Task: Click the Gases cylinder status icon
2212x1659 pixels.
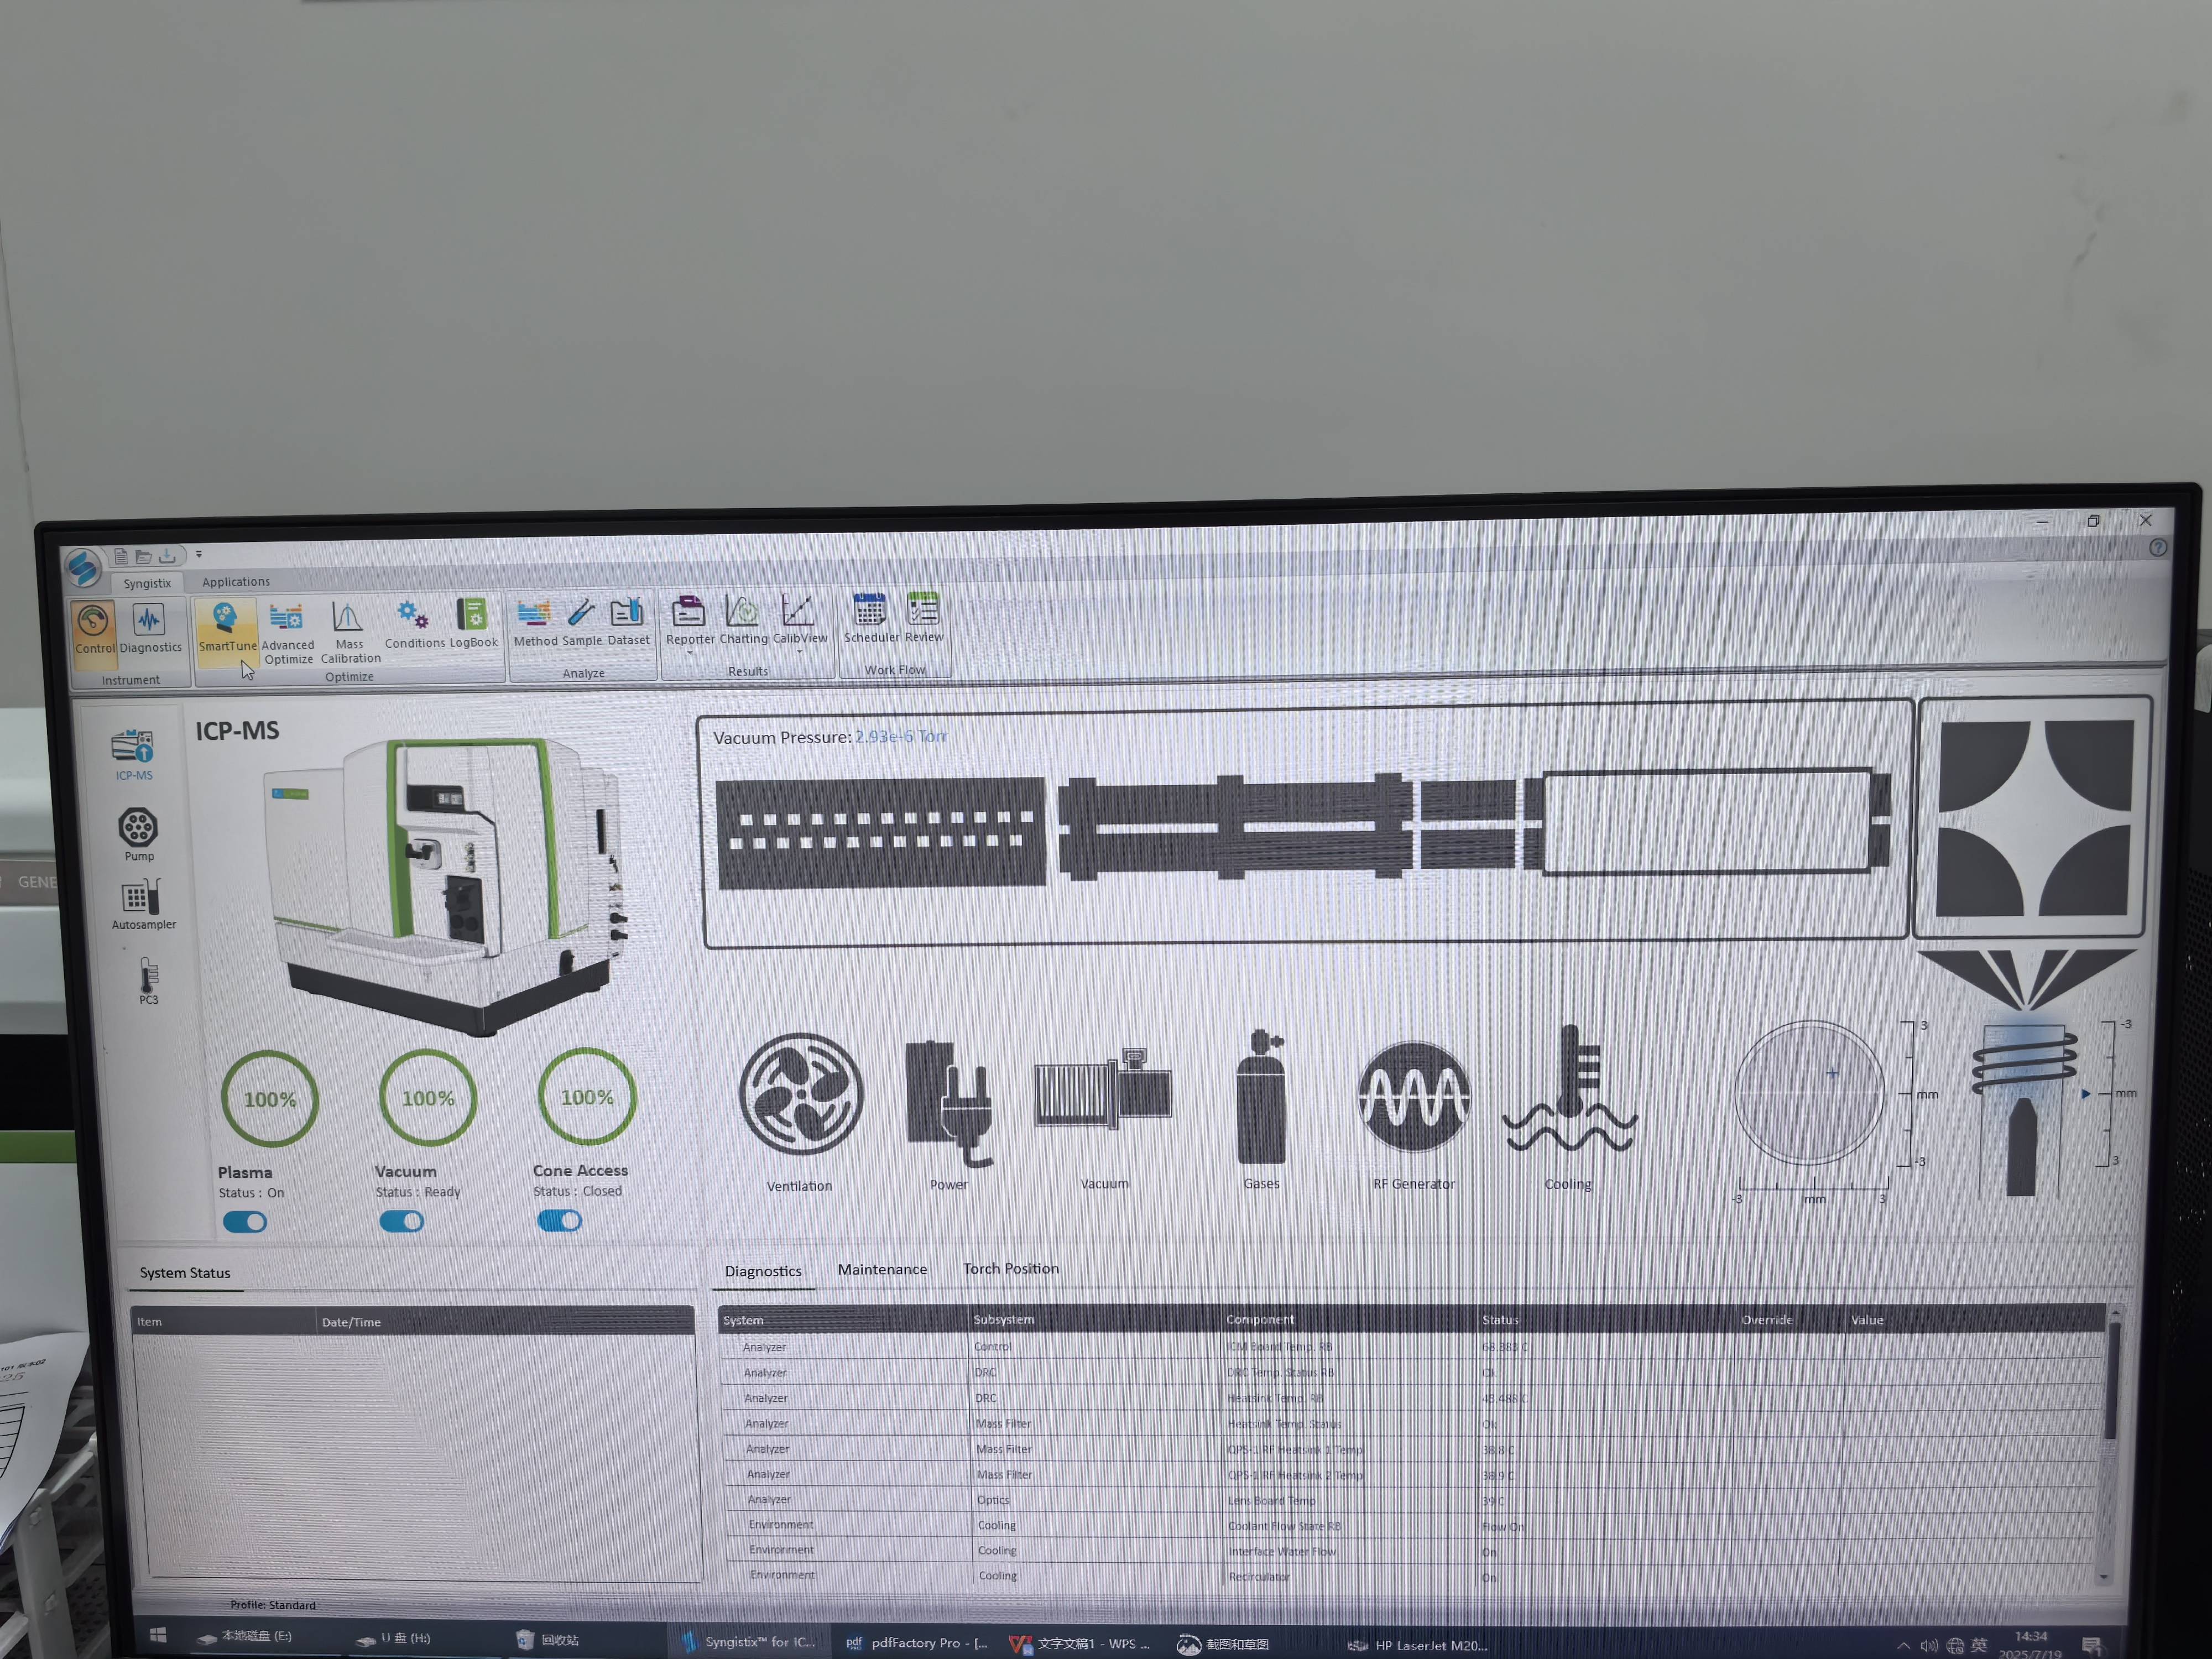Action: tap(1261, 1097)
